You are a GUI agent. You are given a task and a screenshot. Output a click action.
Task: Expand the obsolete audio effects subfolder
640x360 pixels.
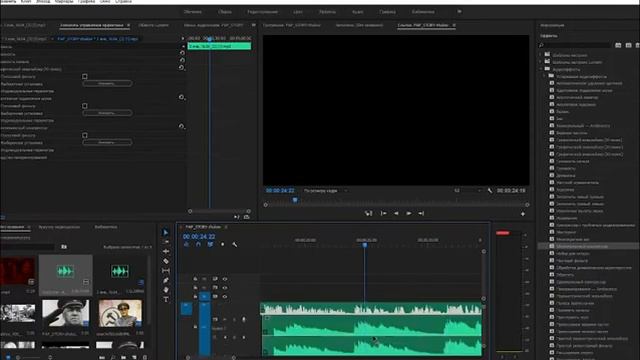coord(544,76)
